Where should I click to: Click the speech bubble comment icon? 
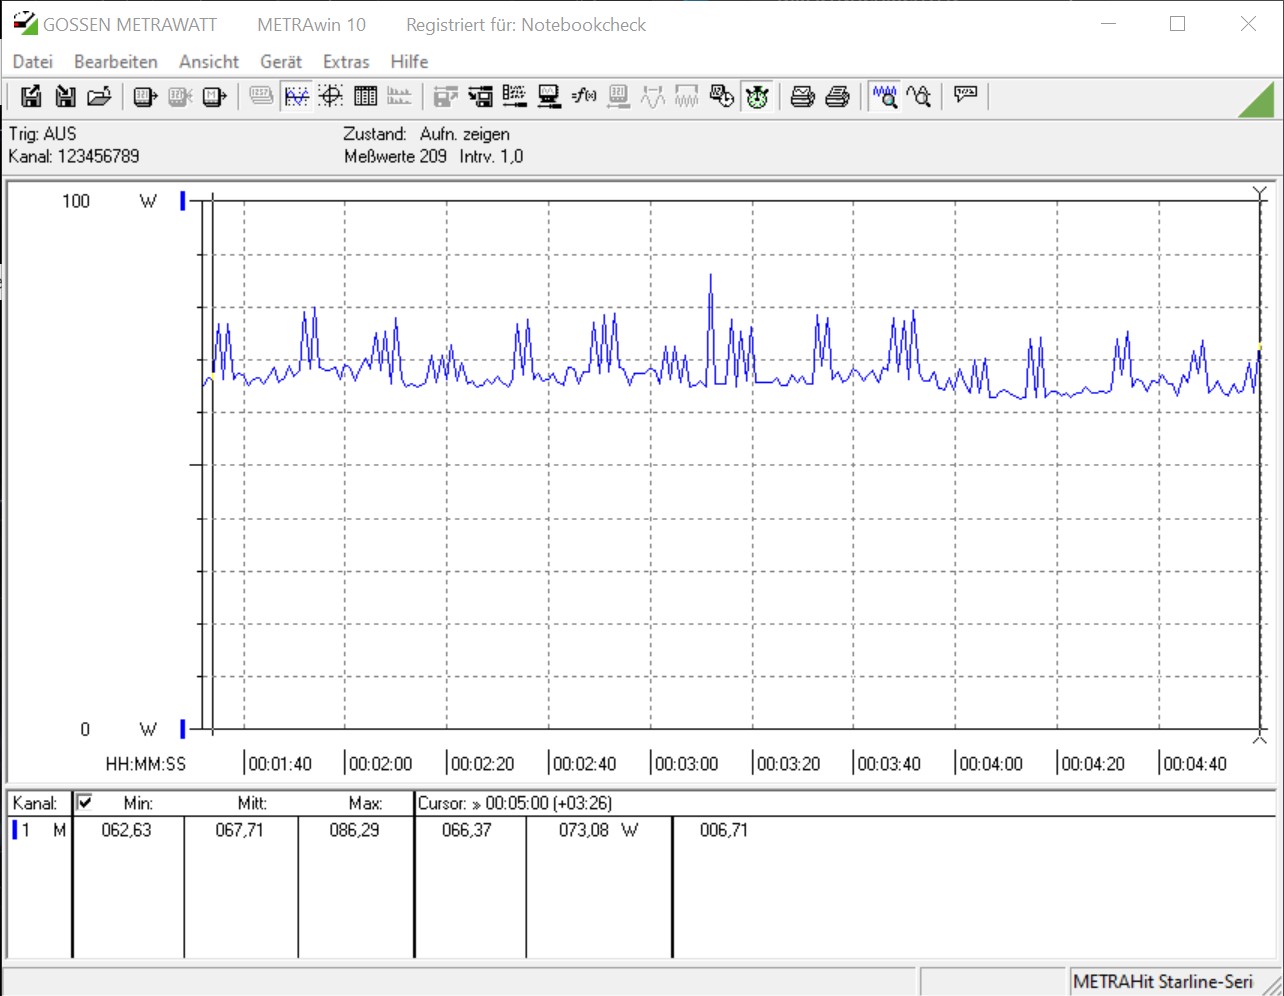(965, 95)
